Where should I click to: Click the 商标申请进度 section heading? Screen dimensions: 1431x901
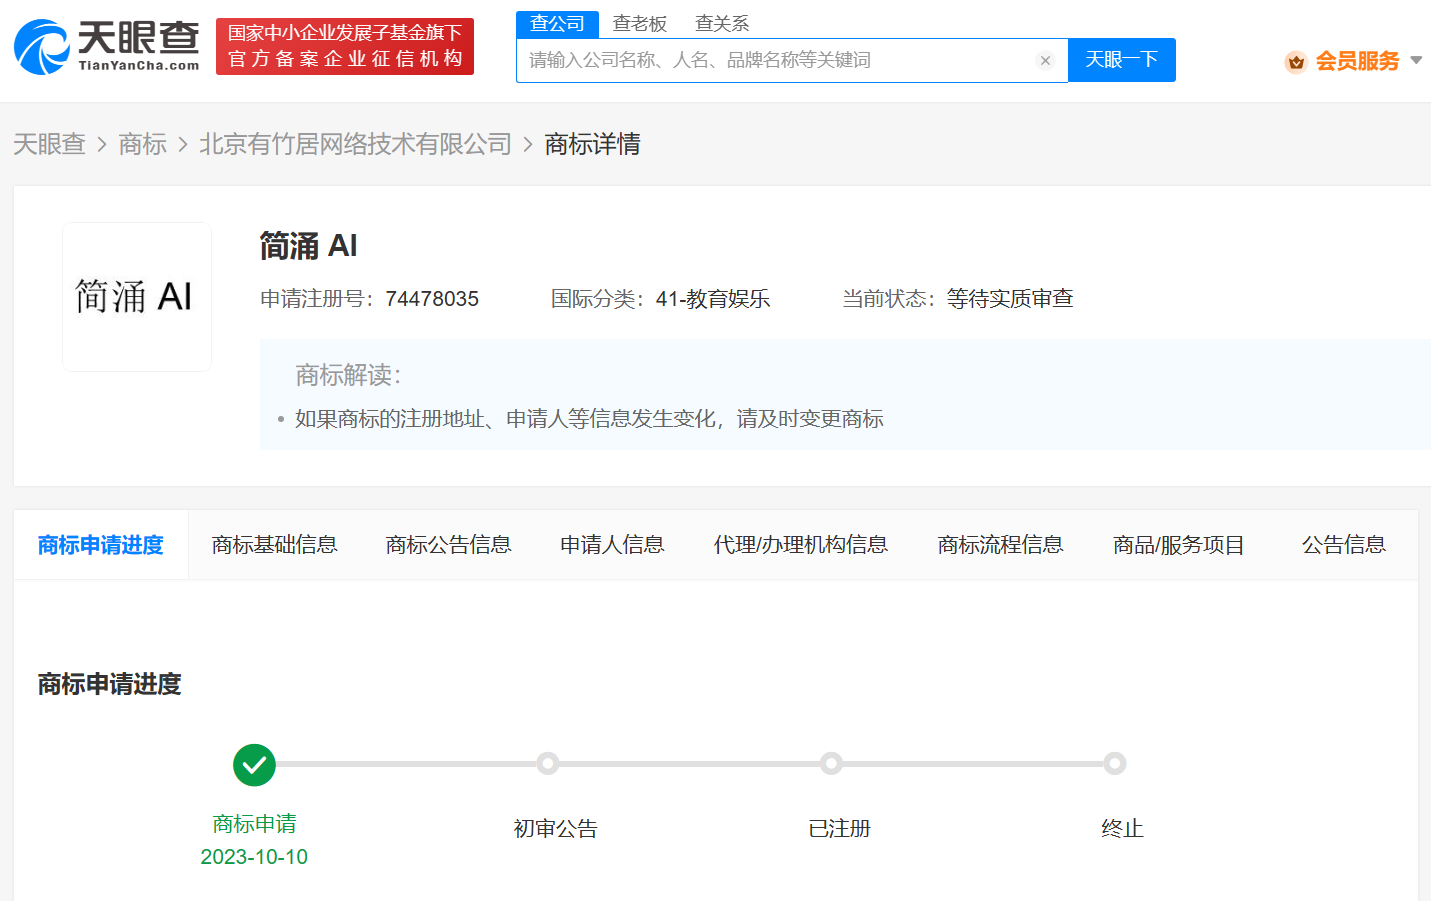[110, 684]
